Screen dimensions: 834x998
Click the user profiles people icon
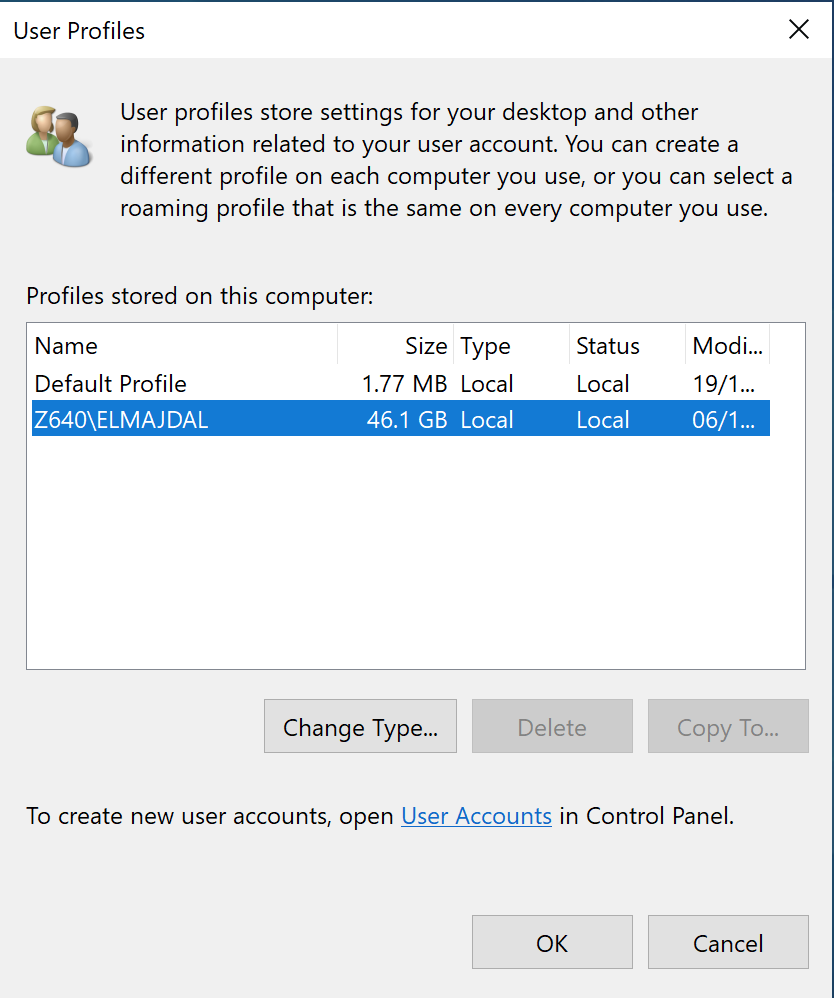click(58, 131)
